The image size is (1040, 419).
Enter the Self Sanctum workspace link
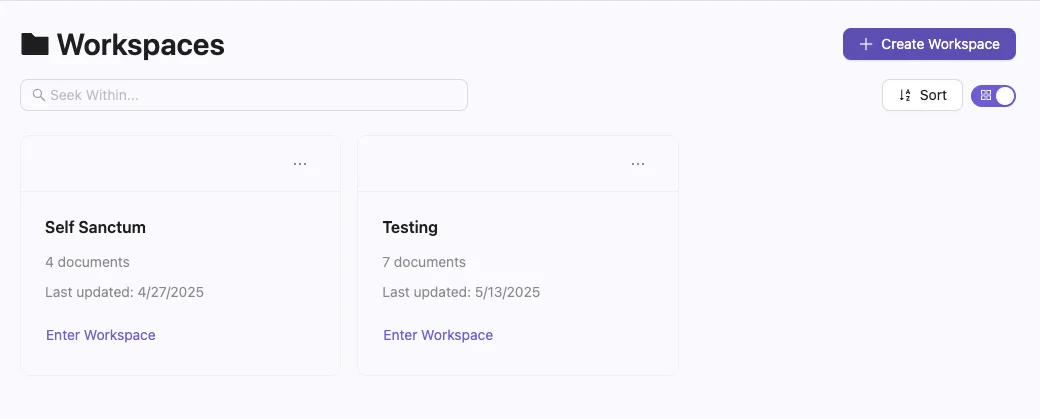click(x=101, y=335)
